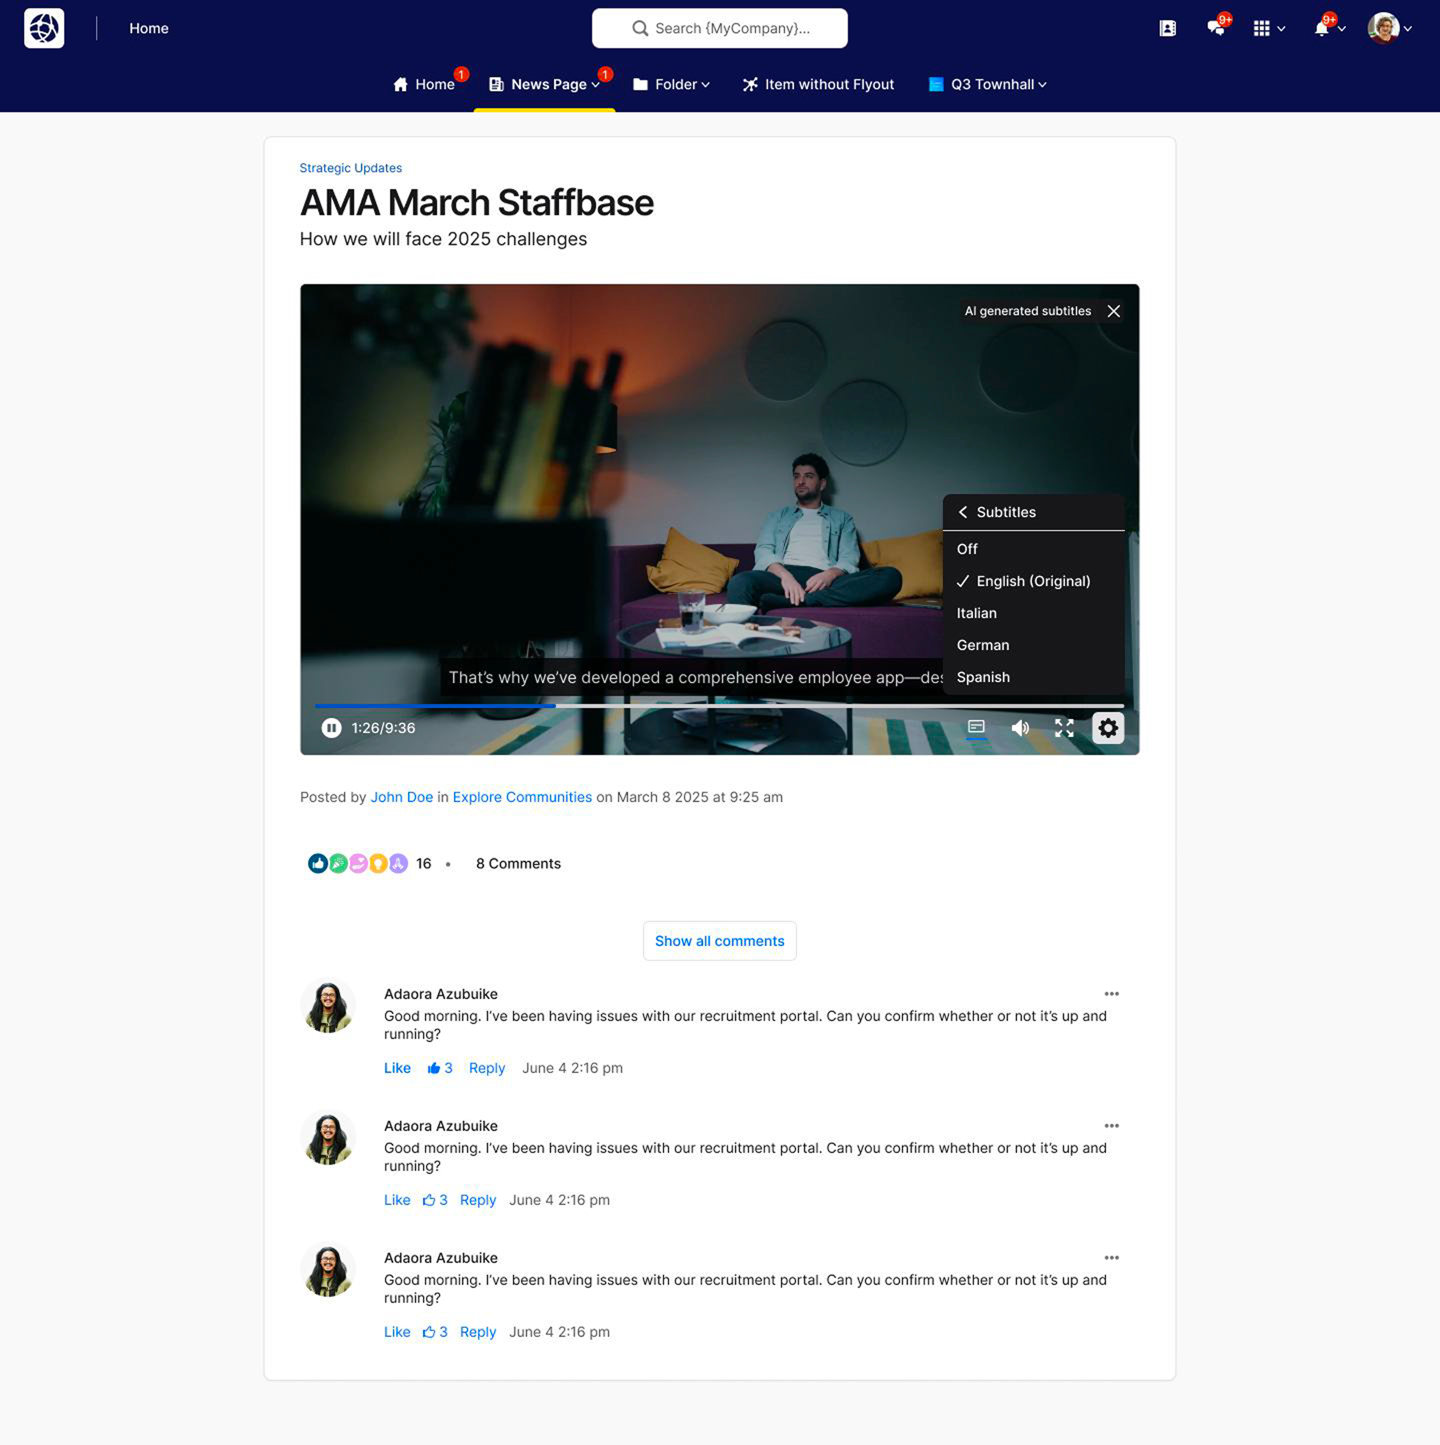Expand the News Page menu
The image size is (1440, 1445).
pos(544,84)
